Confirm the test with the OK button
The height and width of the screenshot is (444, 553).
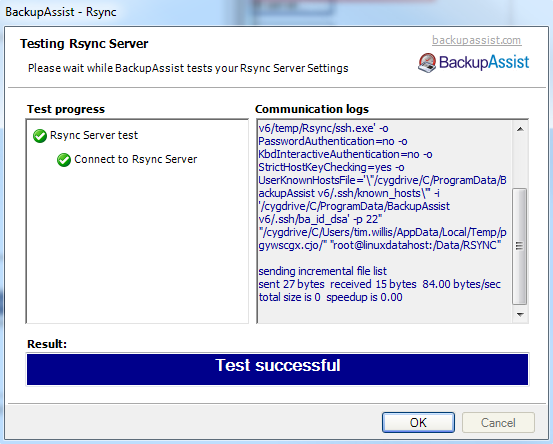[x=418, y=422]
